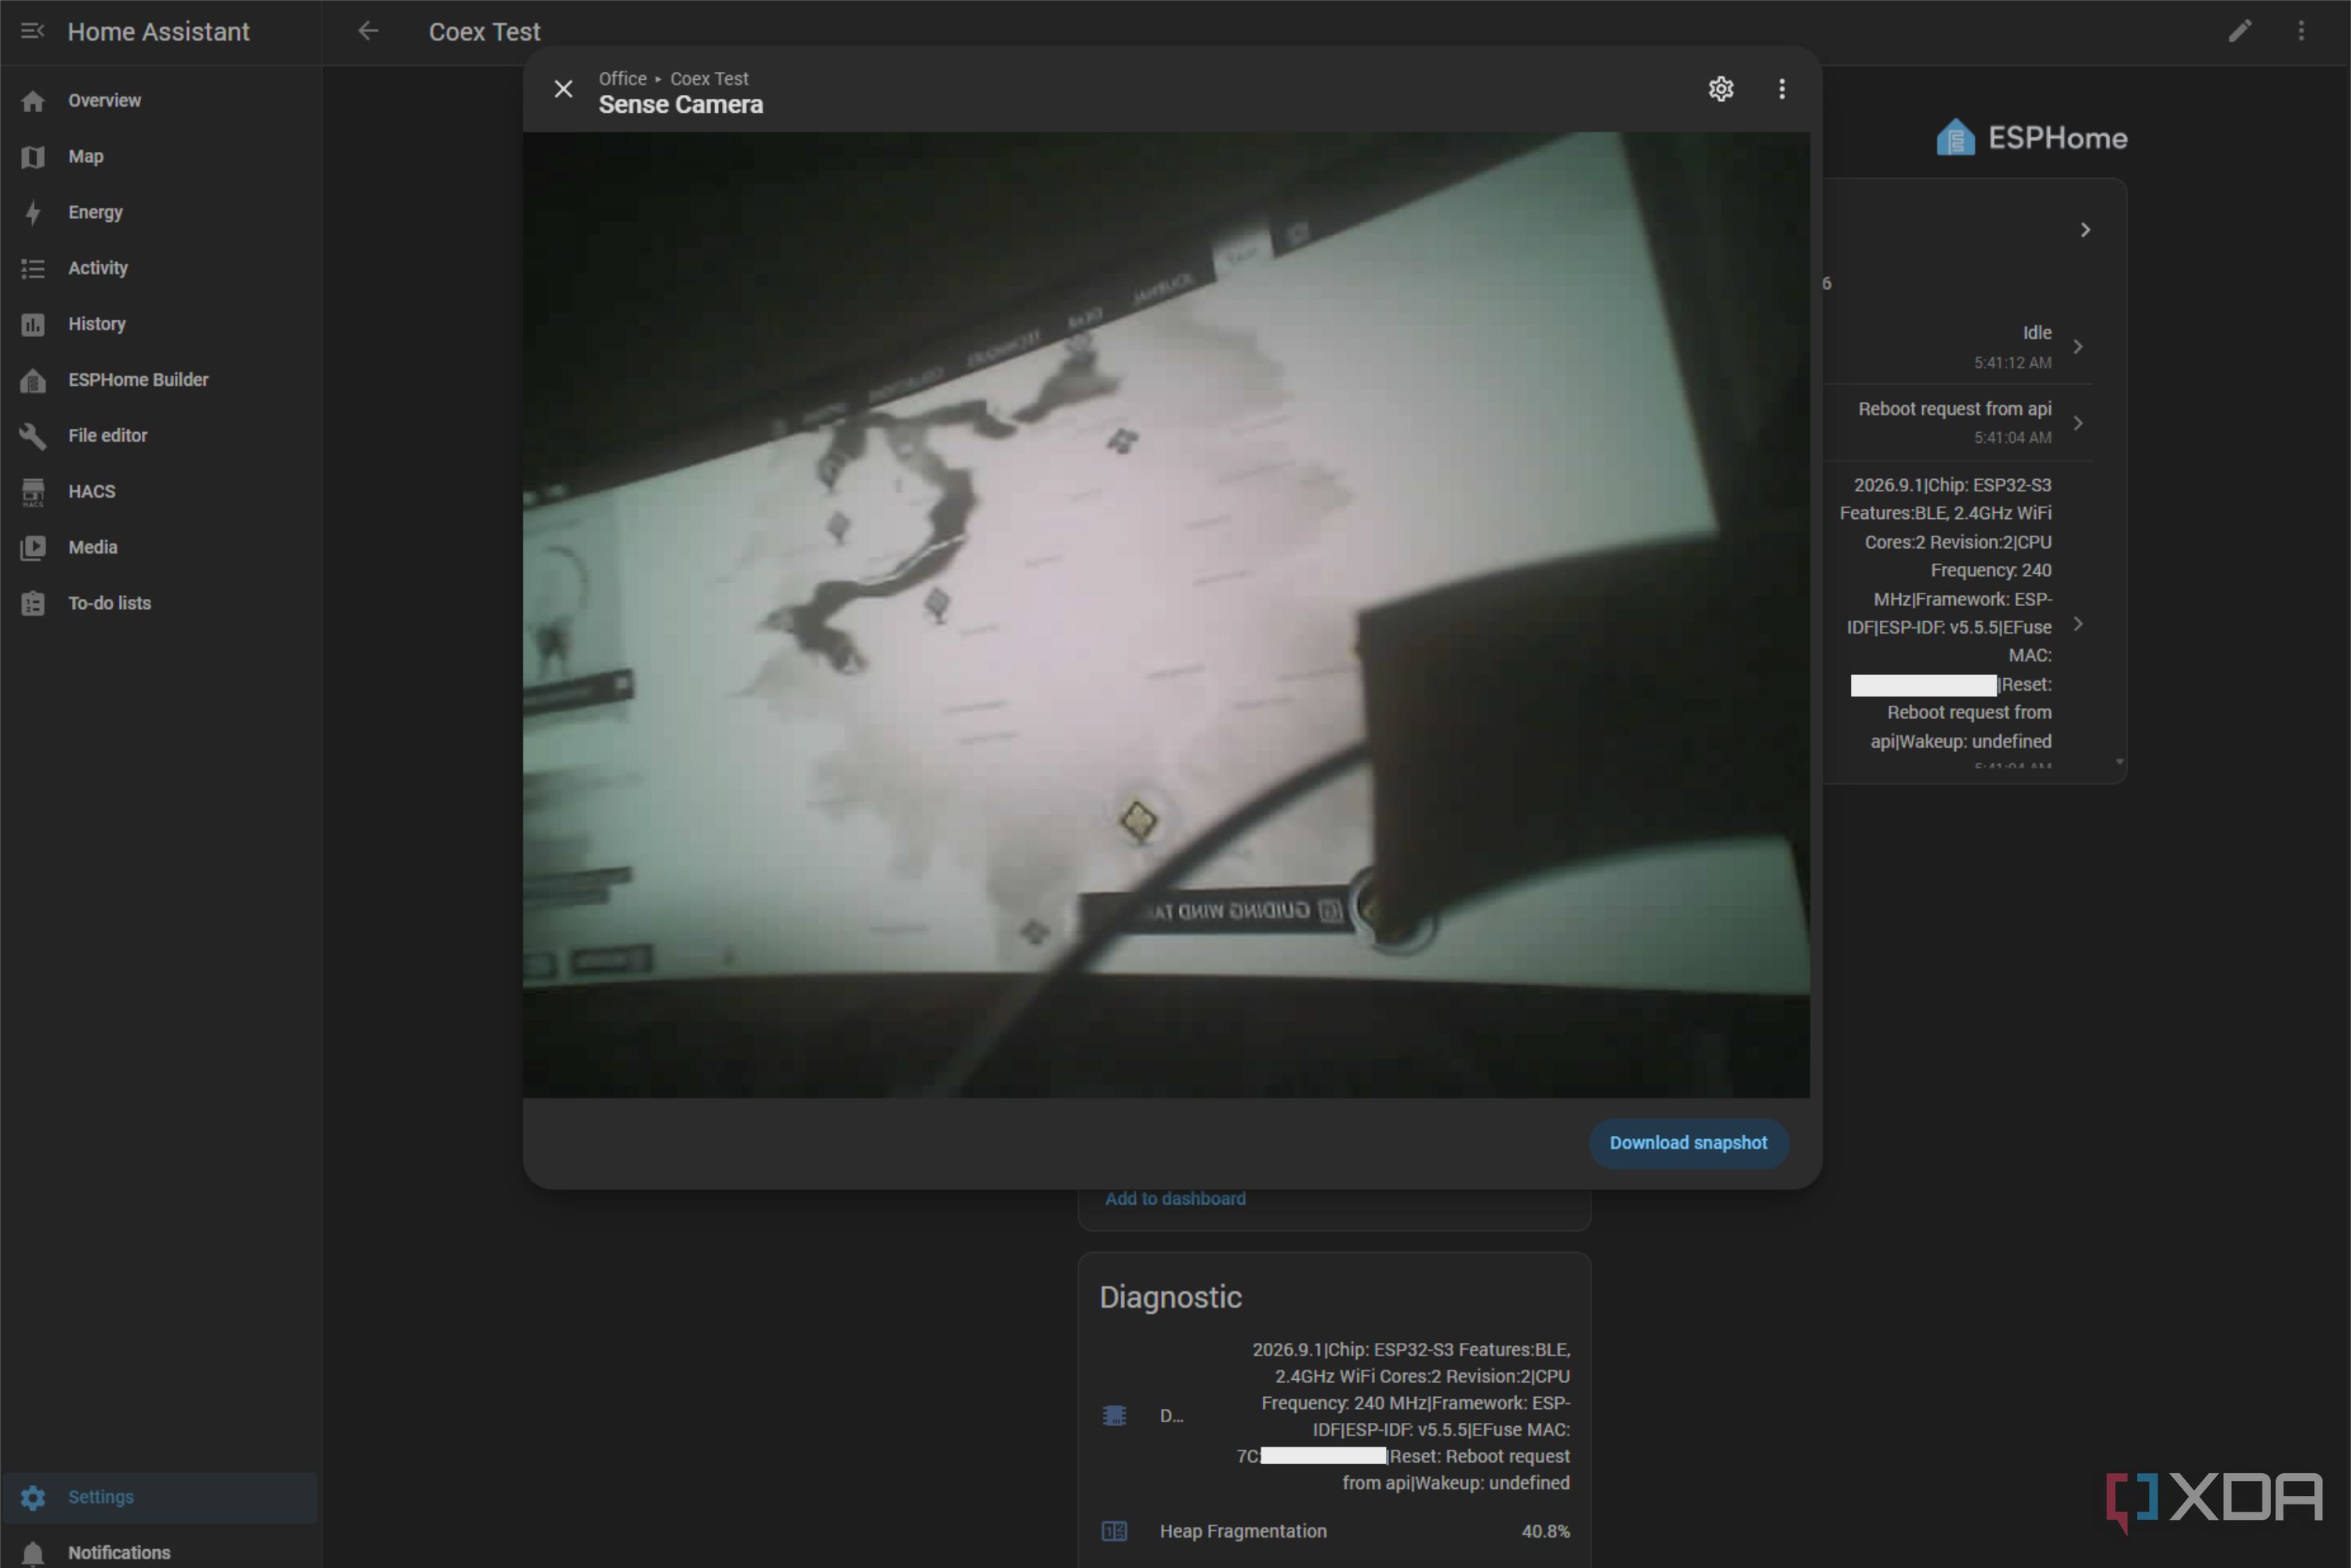Viewport: 2351px width, 1568px height.
Task: Open the page overflow menu in the top bar
Action: tap(2301, 31)
